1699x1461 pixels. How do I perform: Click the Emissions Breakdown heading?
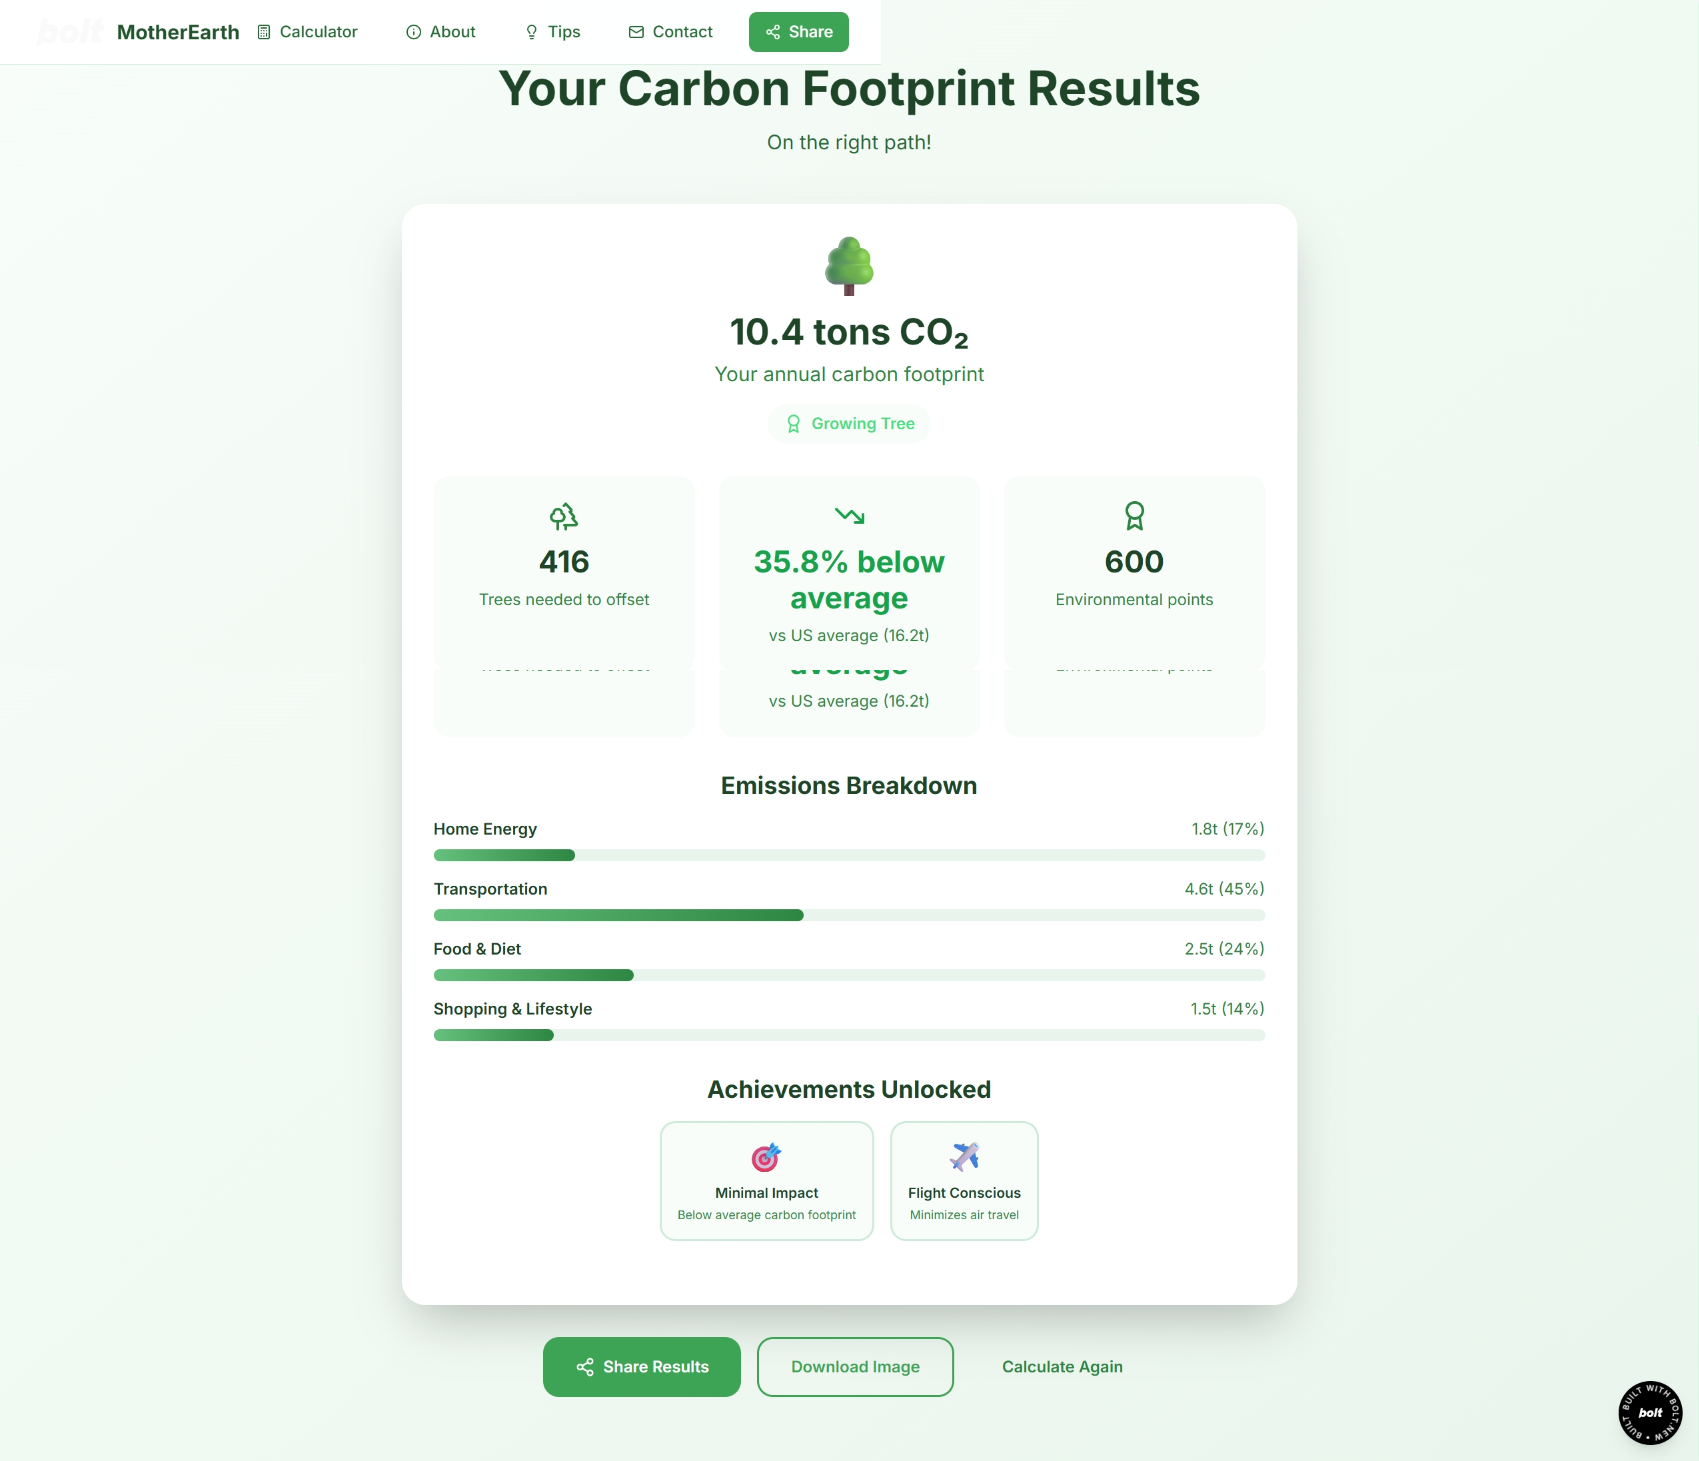849,786
